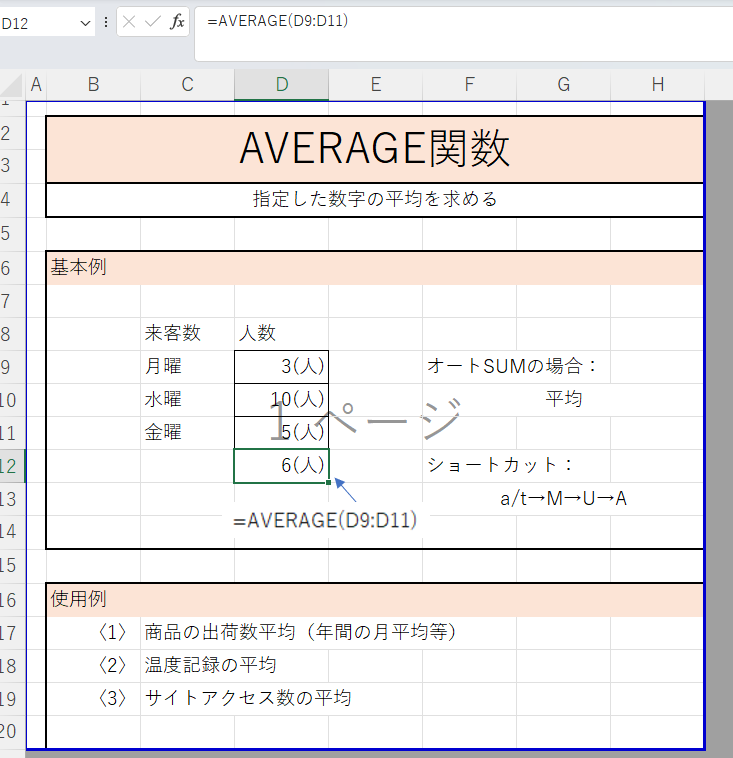Screen dimensions: 733x758
Task: Select the cell containing 6(人) average result
Action: [x=281, y=466]
